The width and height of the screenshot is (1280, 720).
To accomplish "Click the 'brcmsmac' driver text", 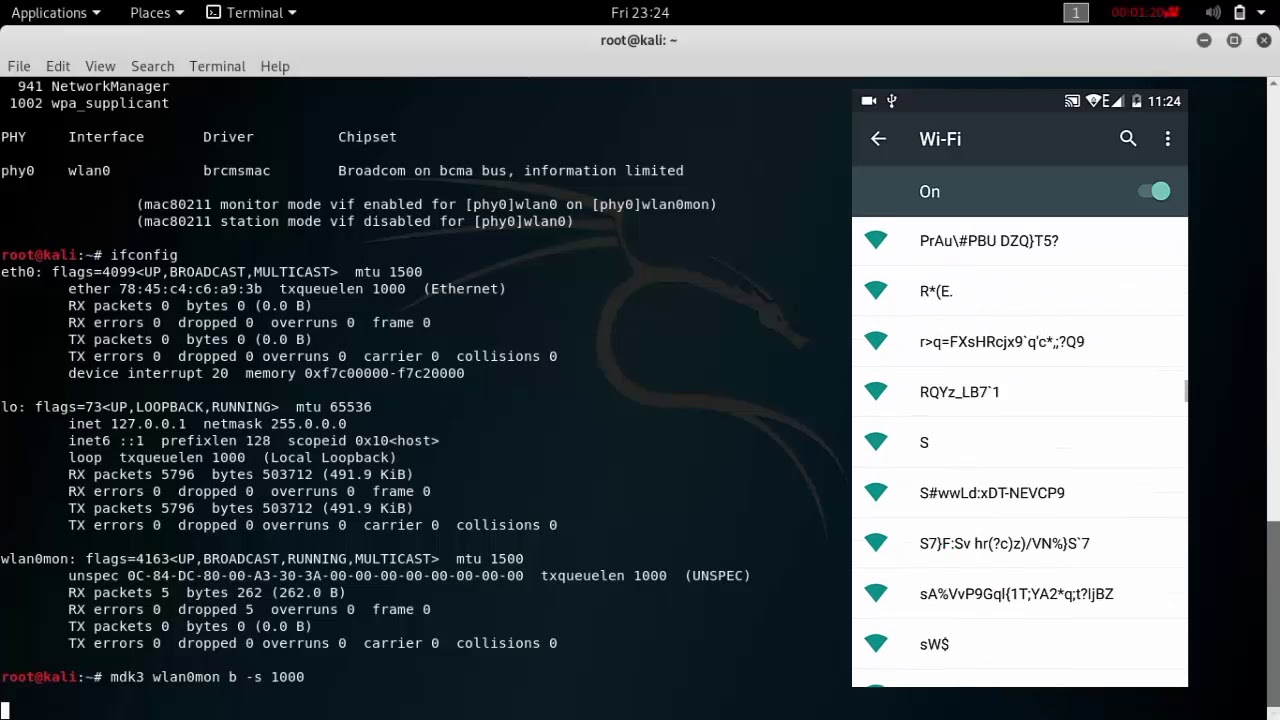I will click(x=236, y=171).
